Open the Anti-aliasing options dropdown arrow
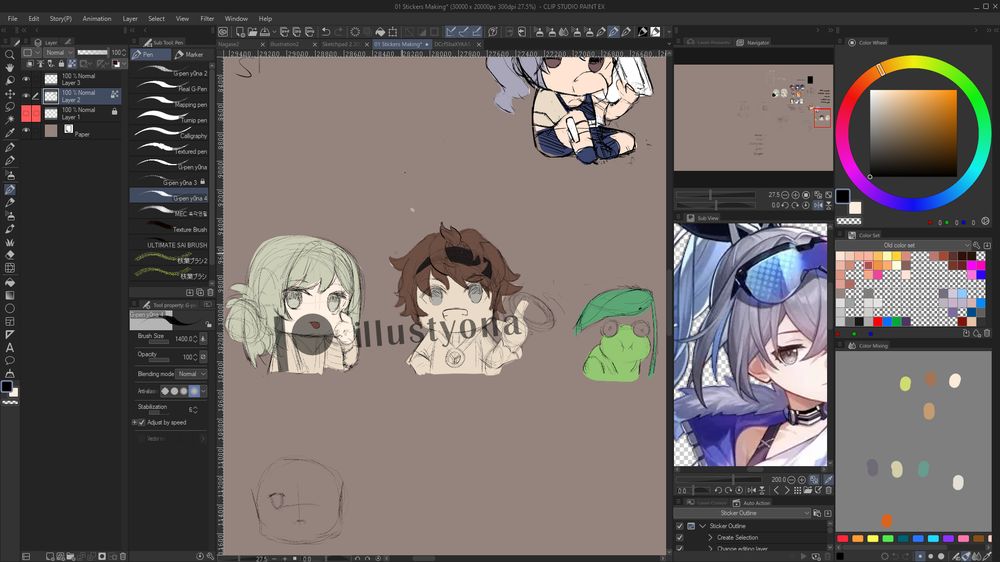Image resolution: width=1000 pixels, height=562 pixels. [x=203, y=391]
